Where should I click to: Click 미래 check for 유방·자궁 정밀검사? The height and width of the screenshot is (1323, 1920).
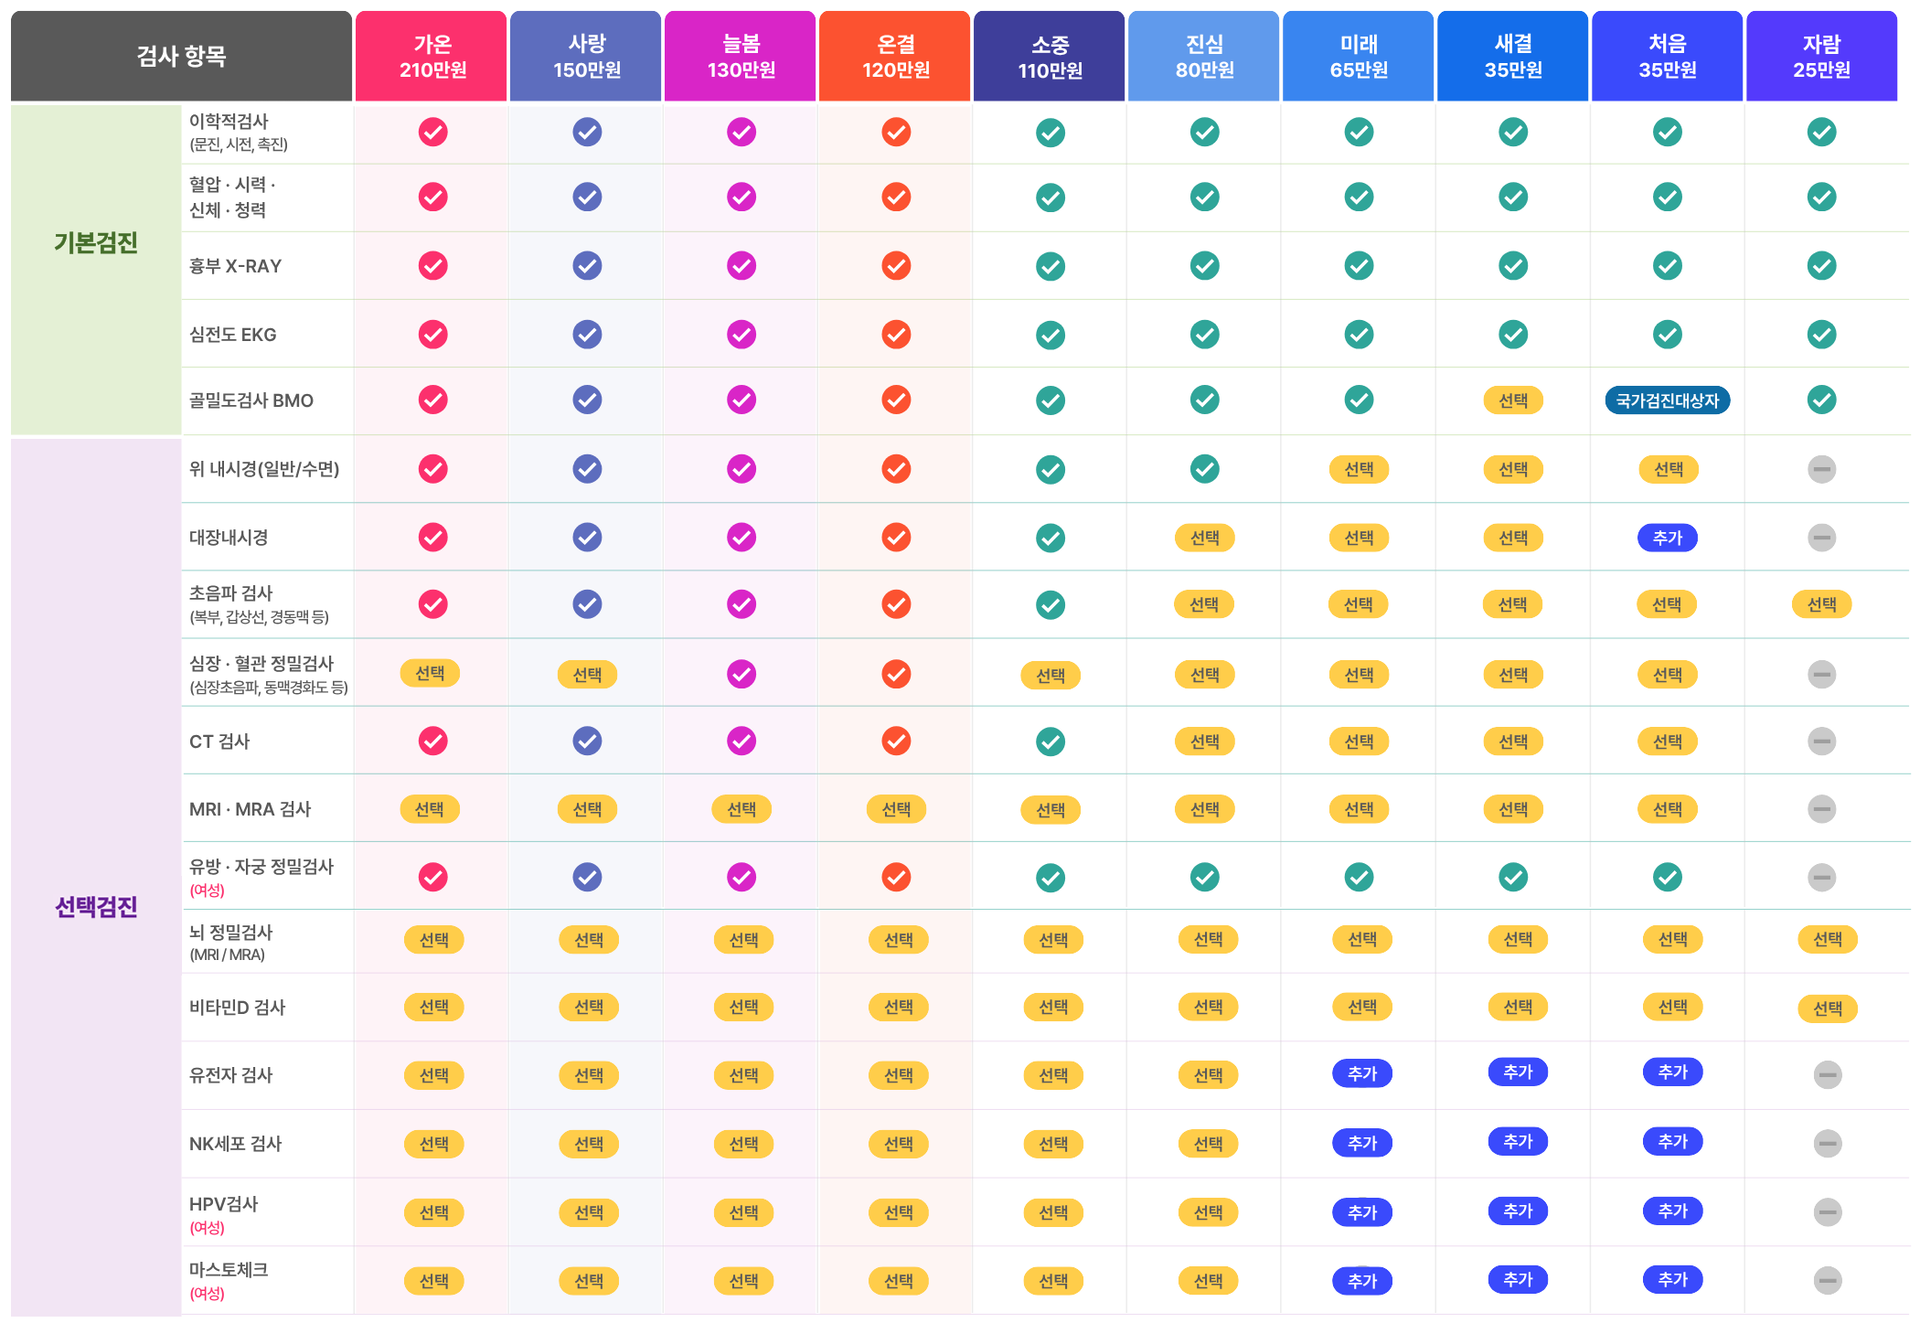pyautogui.click(x=1358, y=877)
